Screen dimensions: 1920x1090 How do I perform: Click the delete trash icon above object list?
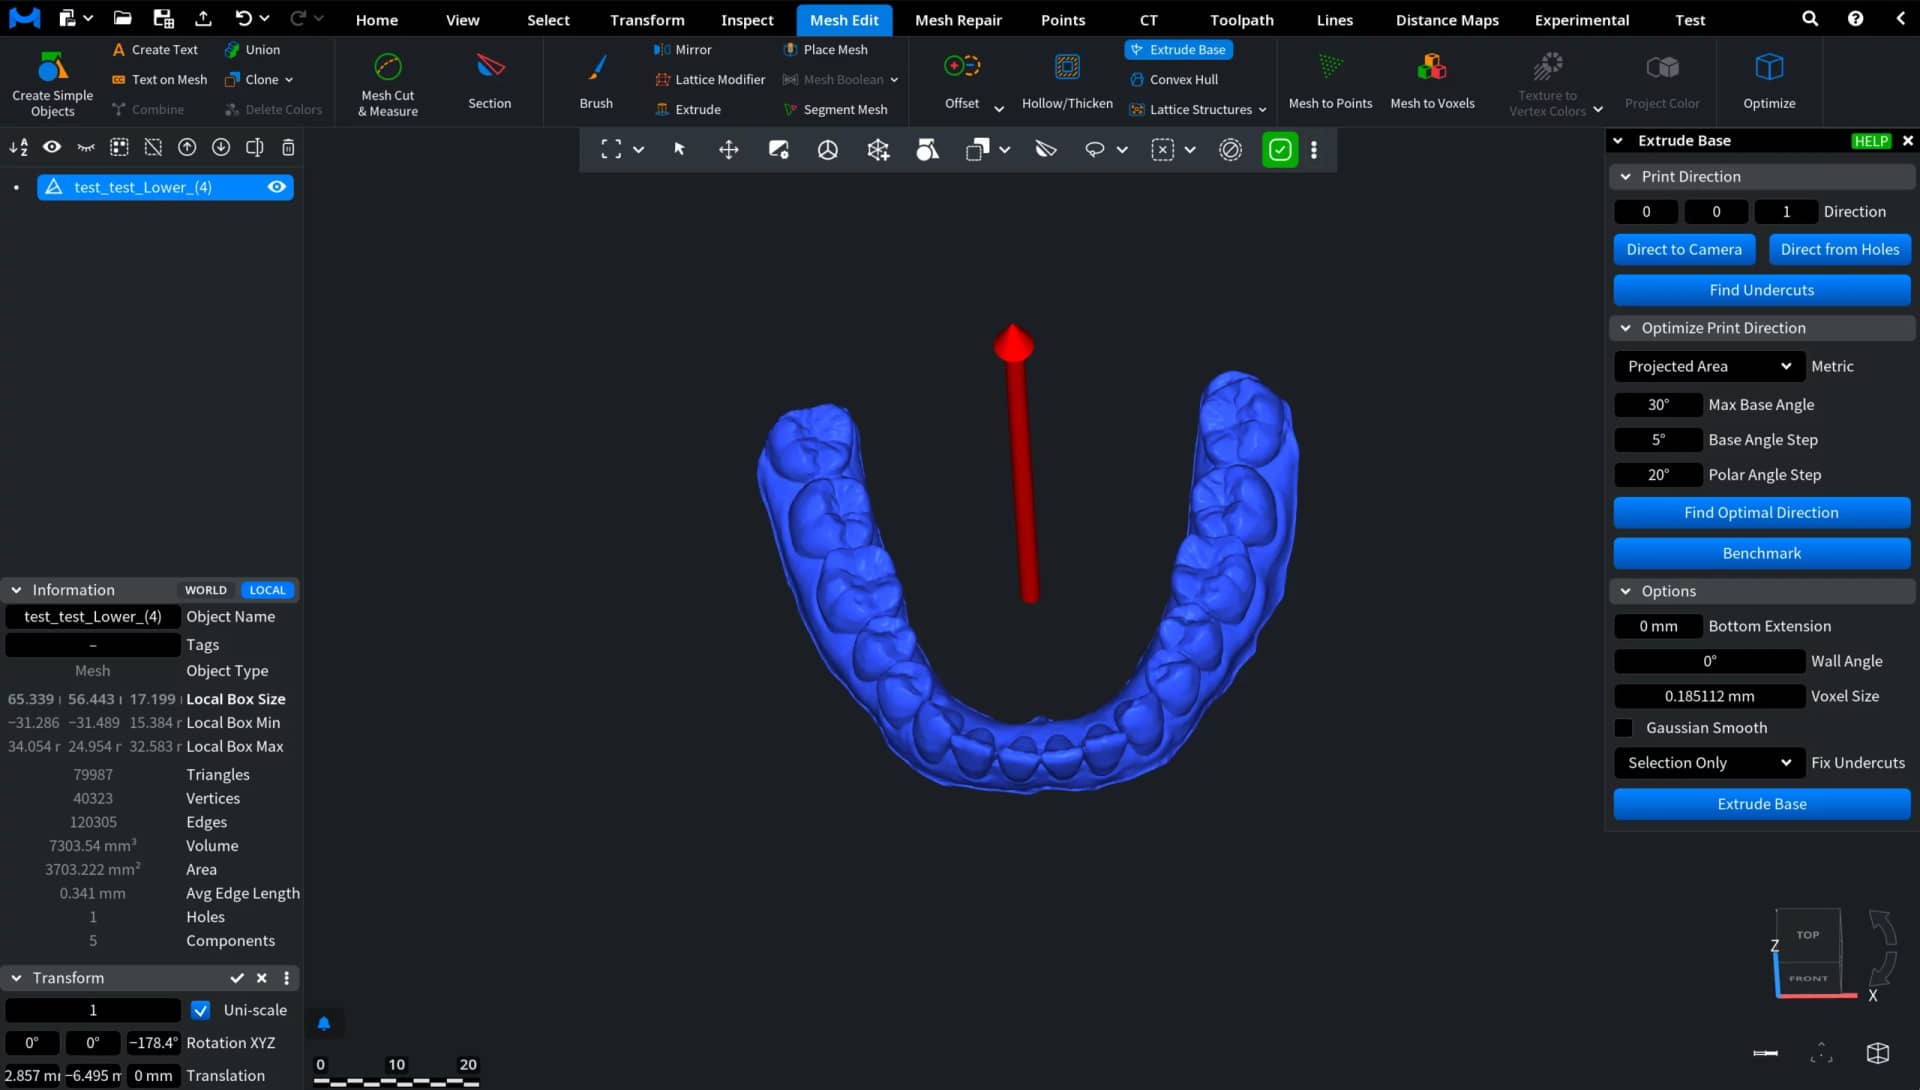(288, 147)
